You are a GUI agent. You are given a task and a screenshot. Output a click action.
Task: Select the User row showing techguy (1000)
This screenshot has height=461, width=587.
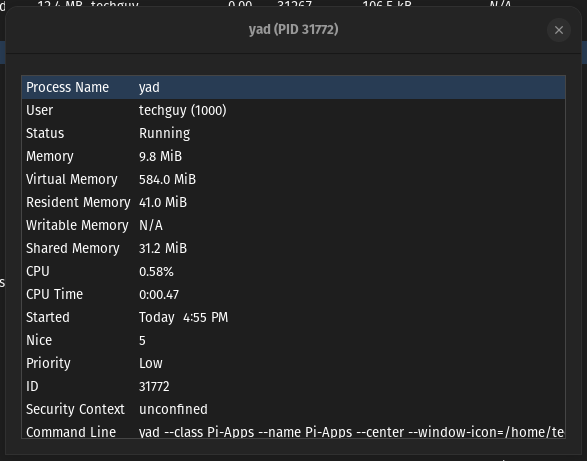coord(294,110)
